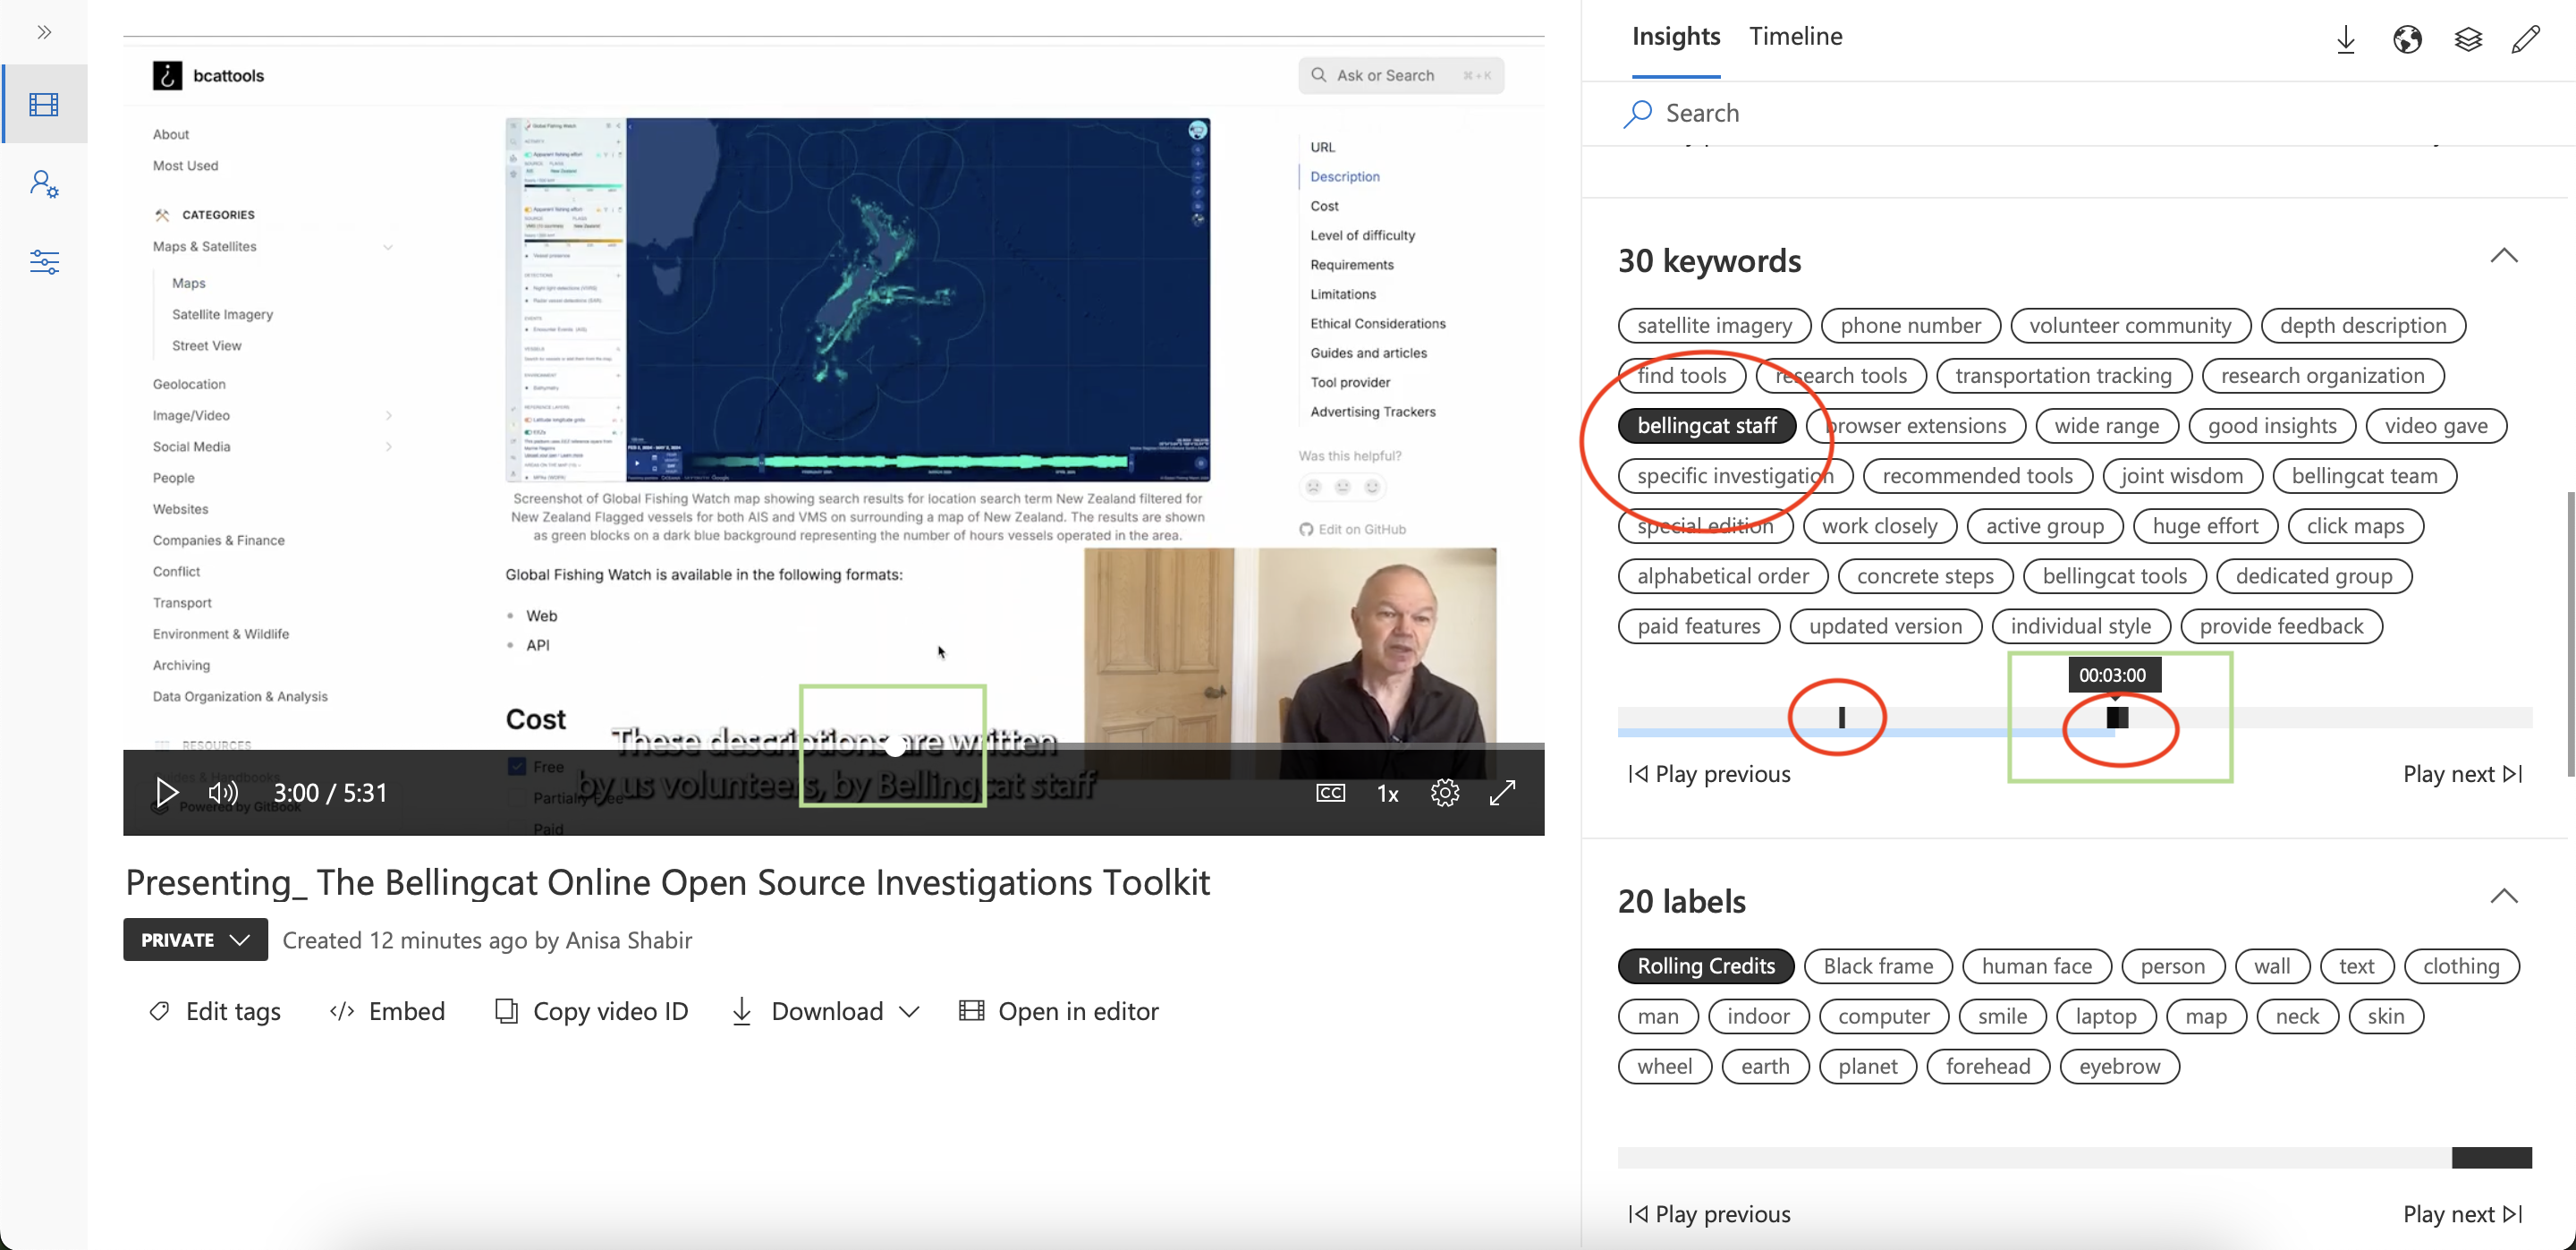
Task: Open the layers view icon
Action: [x=2467, y=39]
